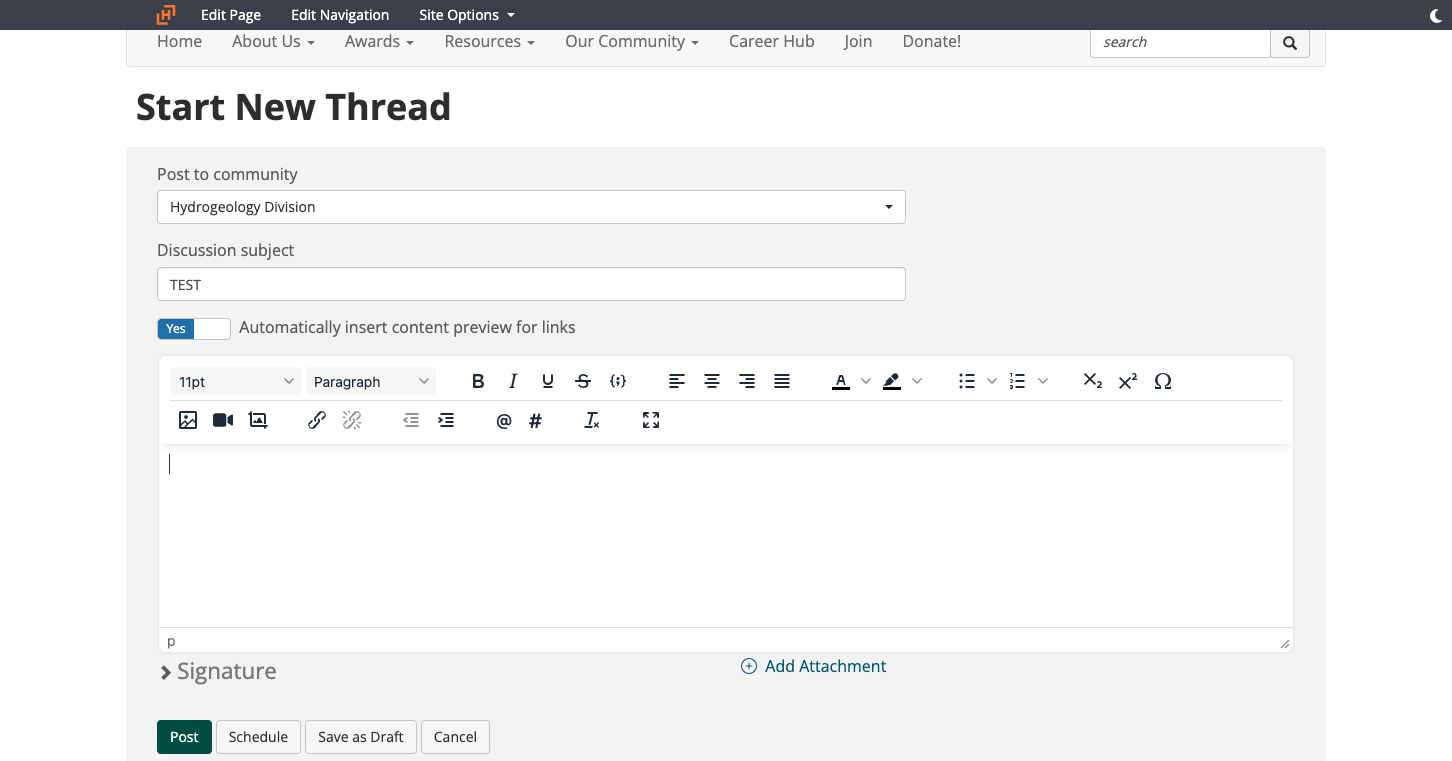
Task: Apply strikethrough formatting
Action: click(x=583, y=381)
